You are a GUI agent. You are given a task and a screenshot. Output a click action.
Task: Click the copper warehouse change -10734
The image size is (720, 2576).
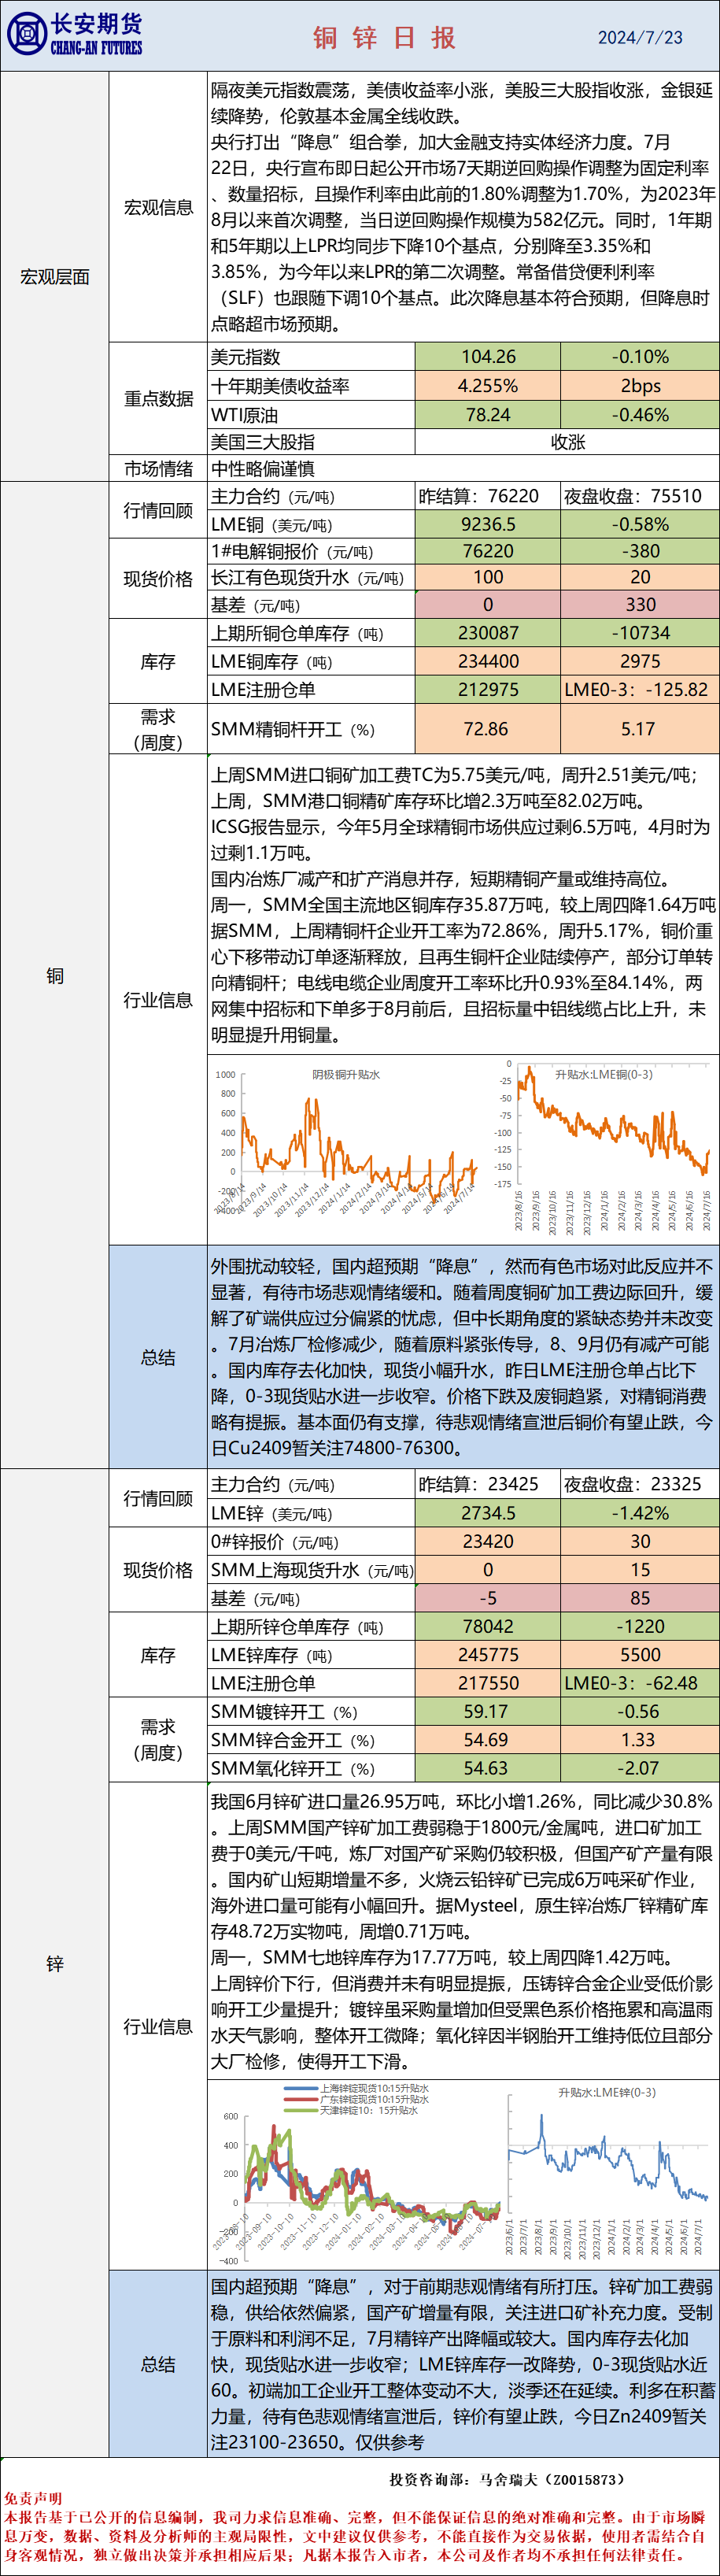point(640,633)
